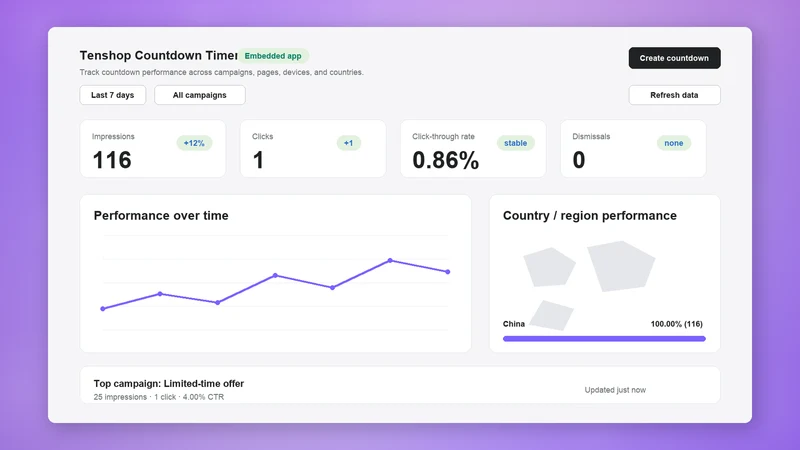The width and height of the screenshot is (800, 450).
Task: Click the Dismissals card label
Action: 591,136
